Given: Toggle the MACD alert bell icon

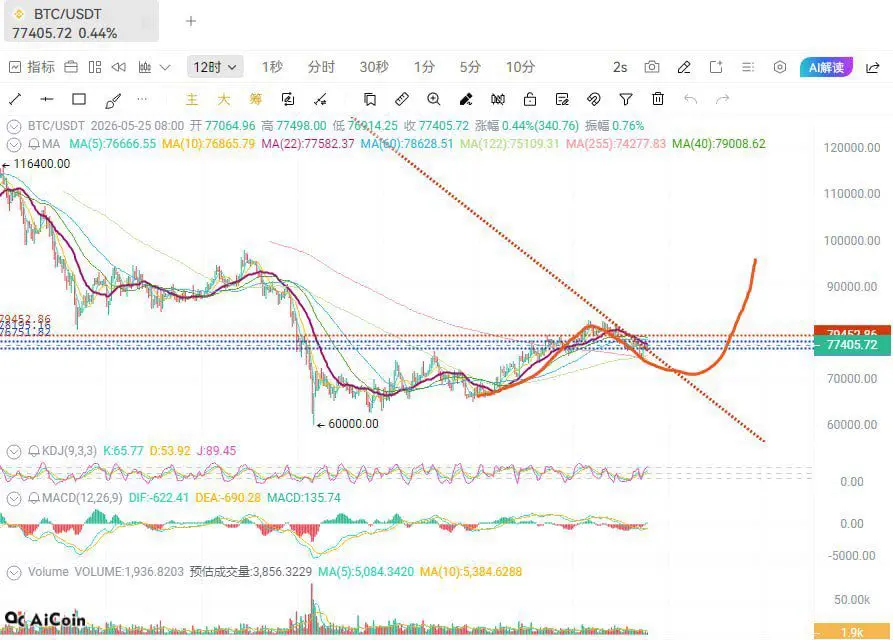Looking at the screenshot, I should pyautogui.click(x=34, y=498).
